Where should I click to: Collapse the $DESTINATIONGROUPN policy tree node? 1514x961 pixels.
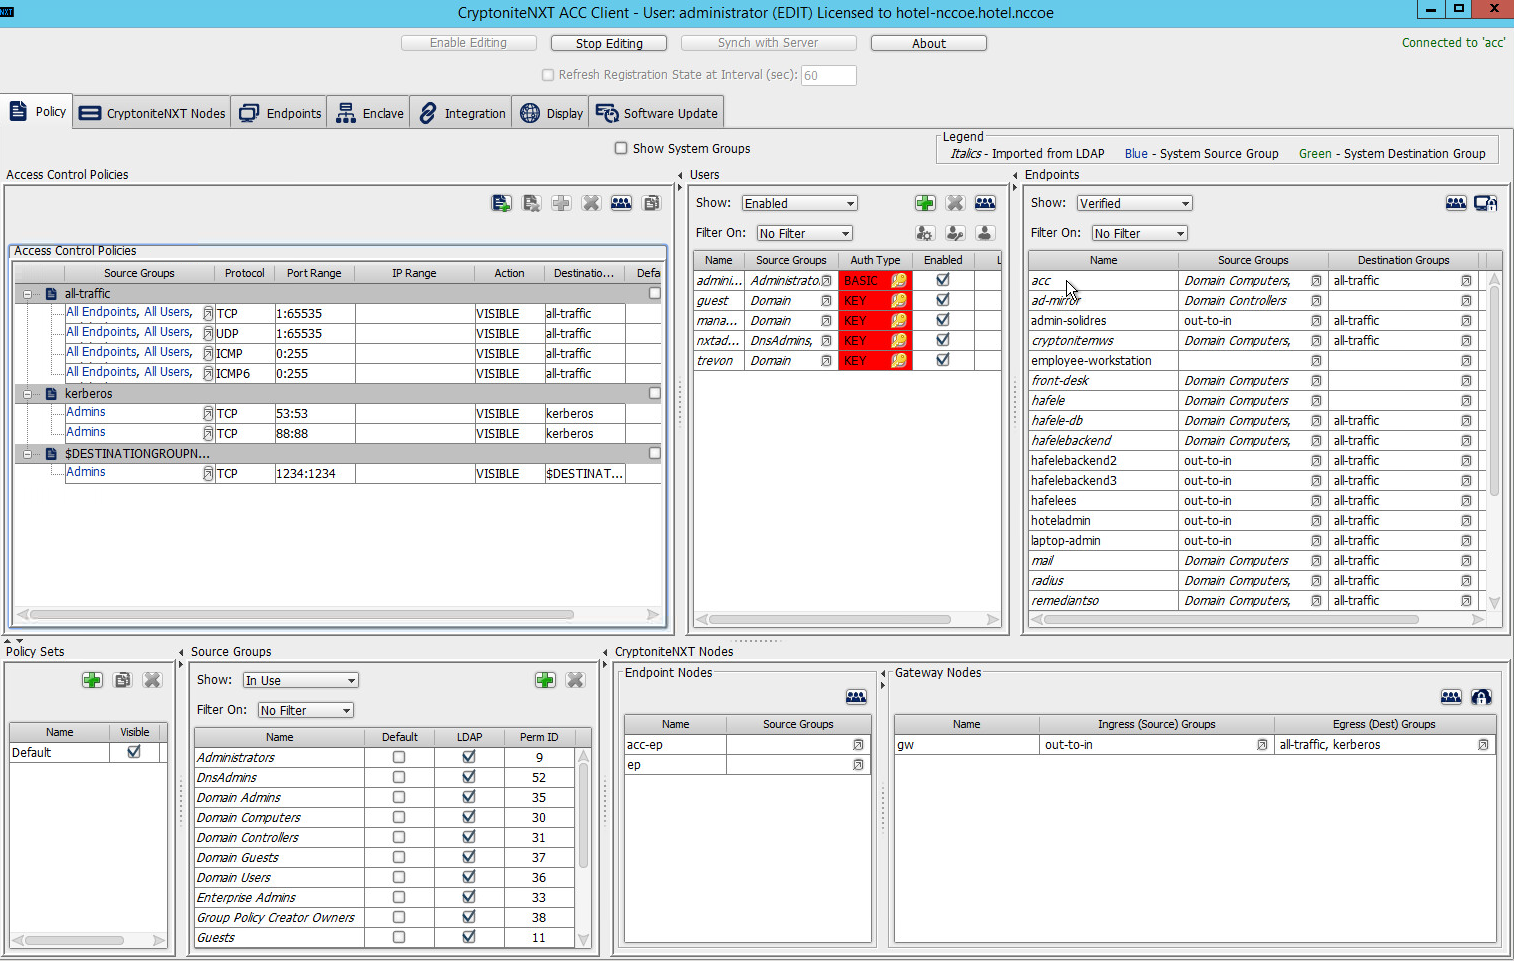(x=27, y=454)
